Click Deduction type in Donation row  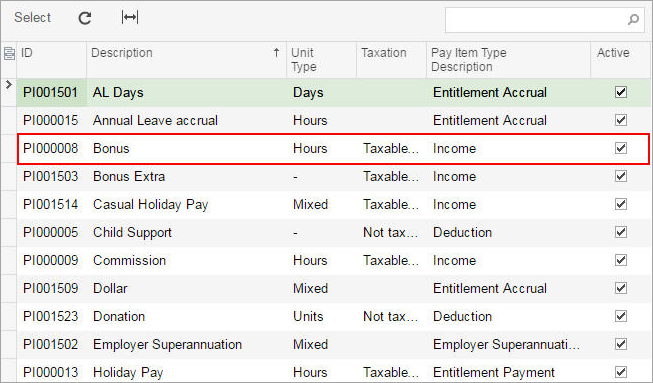pos(463,316)
